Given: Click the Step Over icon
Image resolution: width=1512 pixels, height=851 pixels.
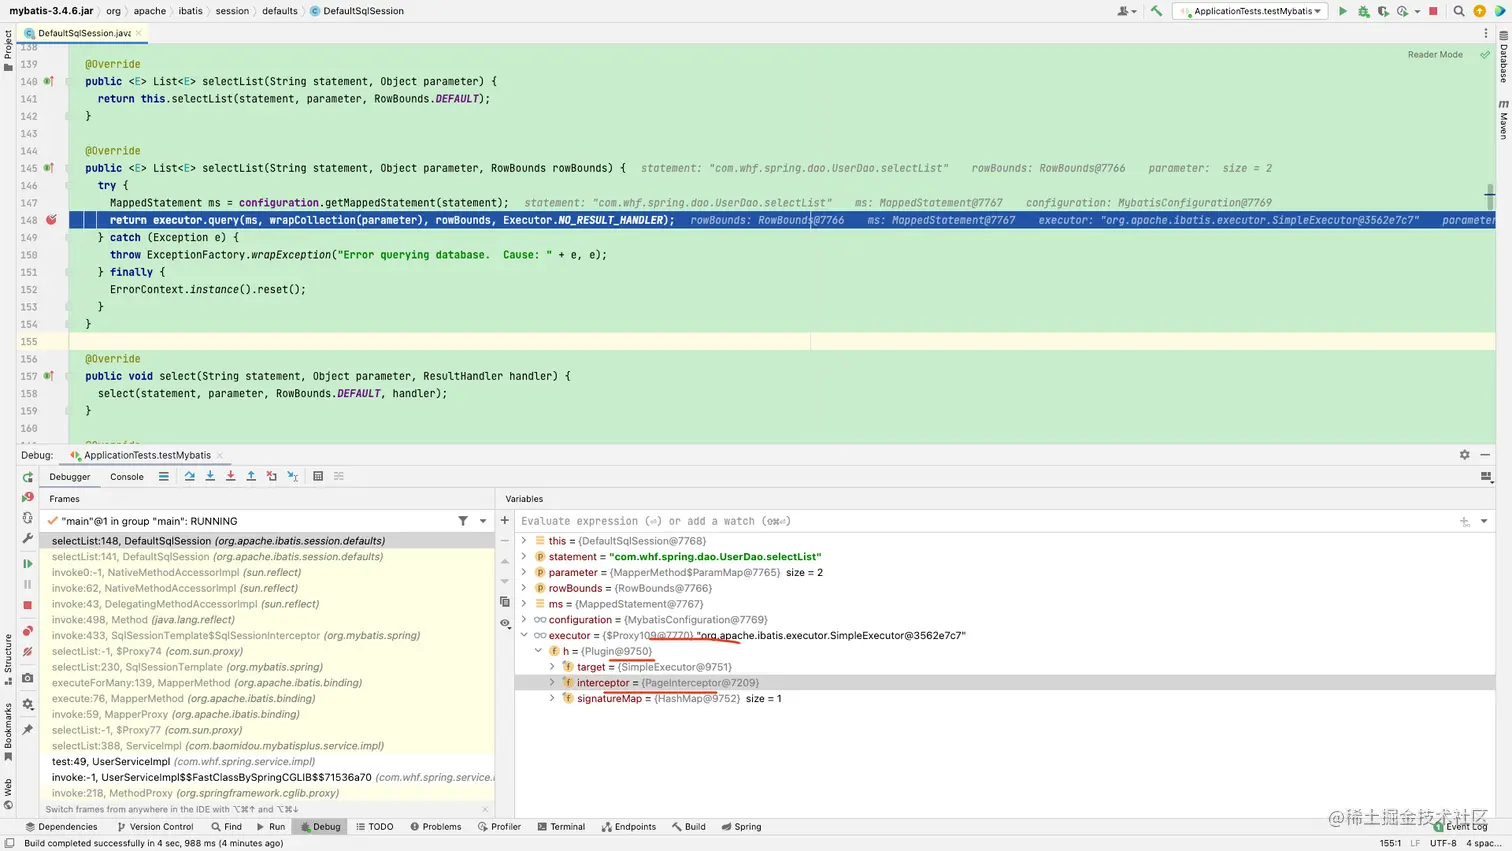Looking at the screenshot, I should point(189,476).
